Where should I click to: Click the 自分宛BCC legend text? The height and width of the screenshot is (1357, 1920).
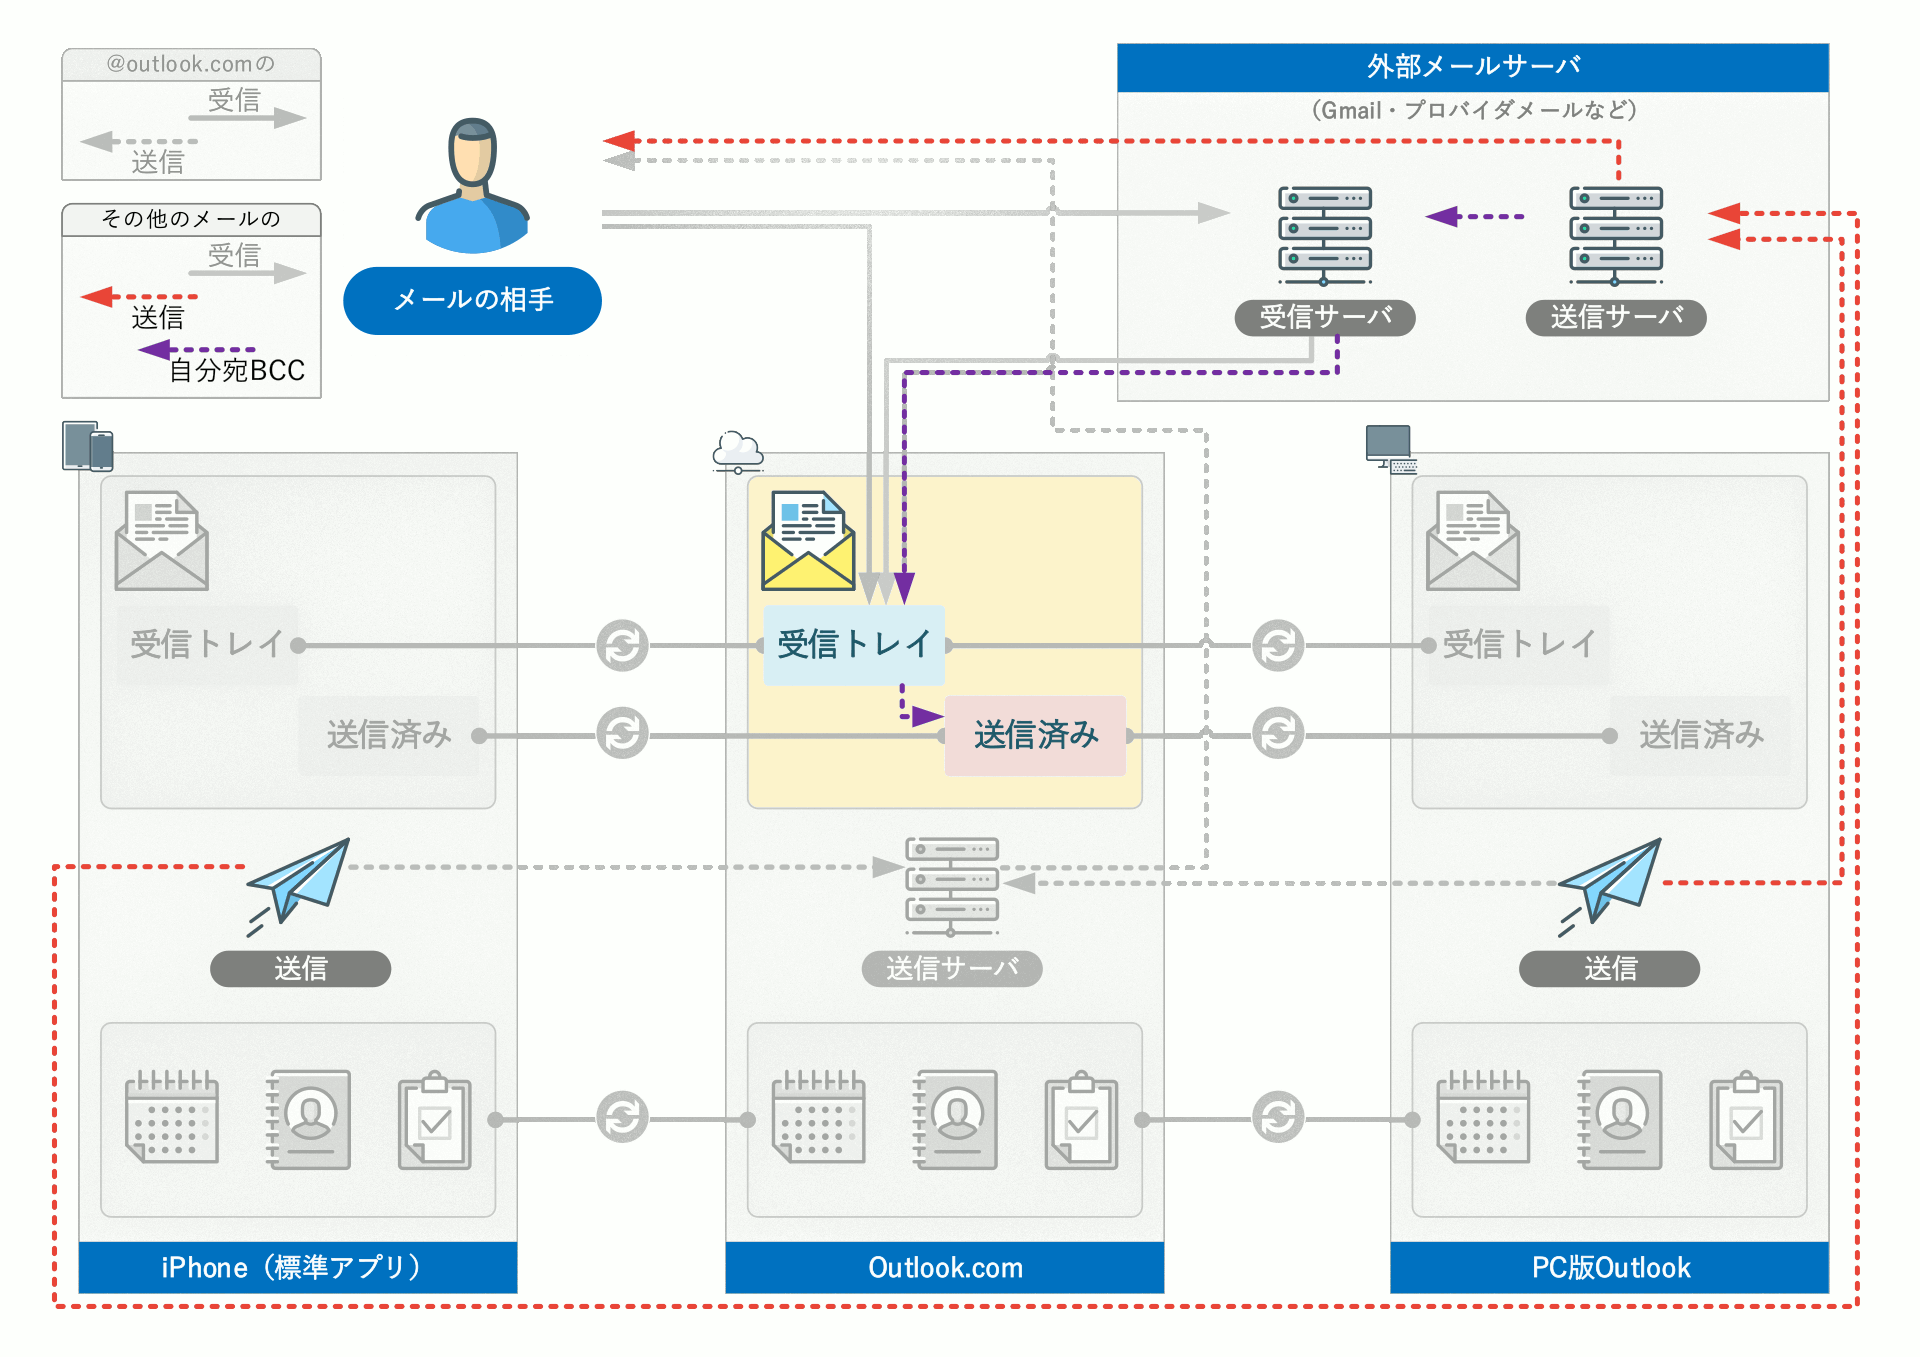pos(237,370)
